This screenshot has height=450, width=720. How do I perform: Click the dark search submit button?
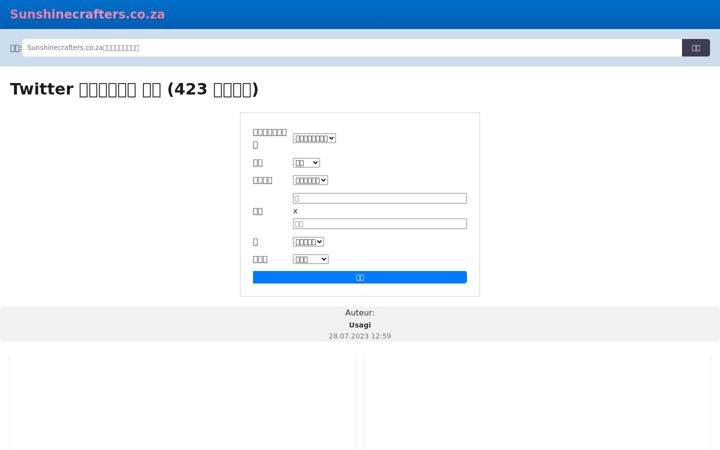pyautogui.click(x=696, y=48)
